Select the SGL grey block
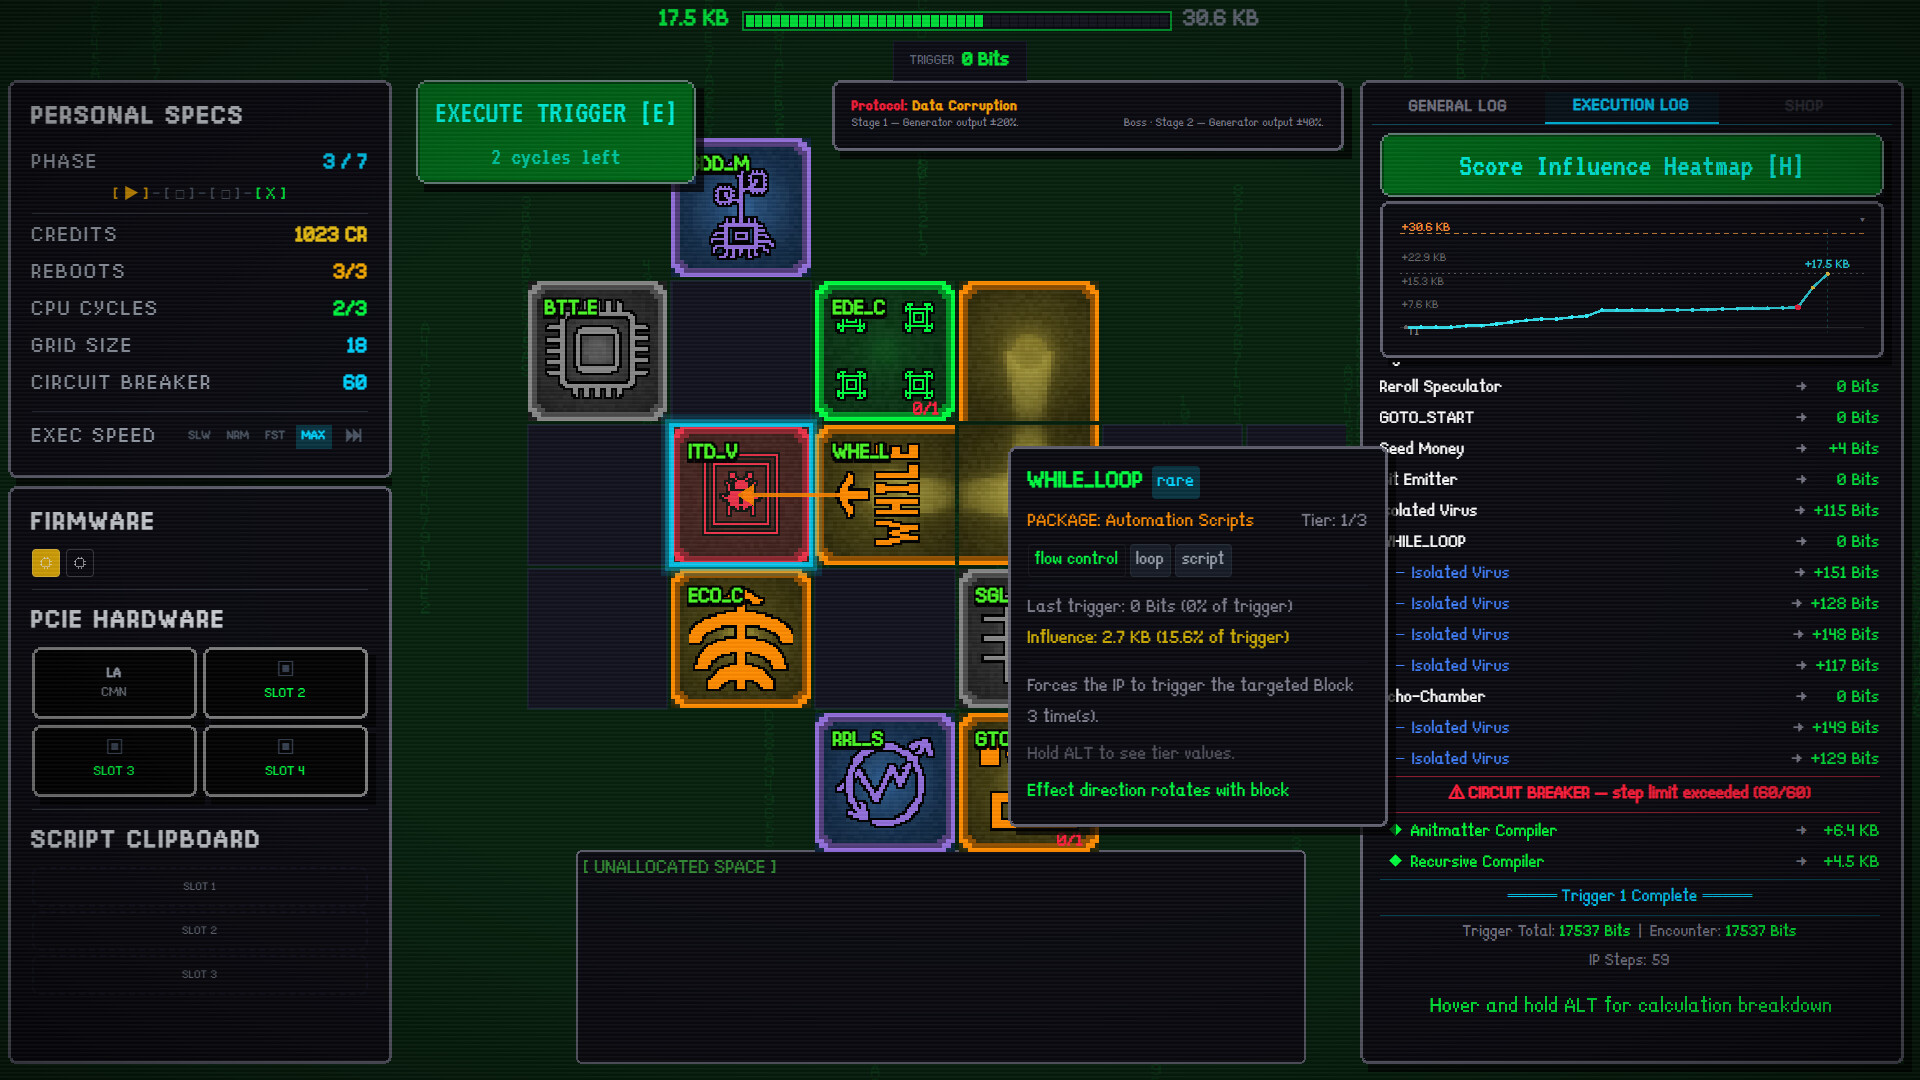 985,639
